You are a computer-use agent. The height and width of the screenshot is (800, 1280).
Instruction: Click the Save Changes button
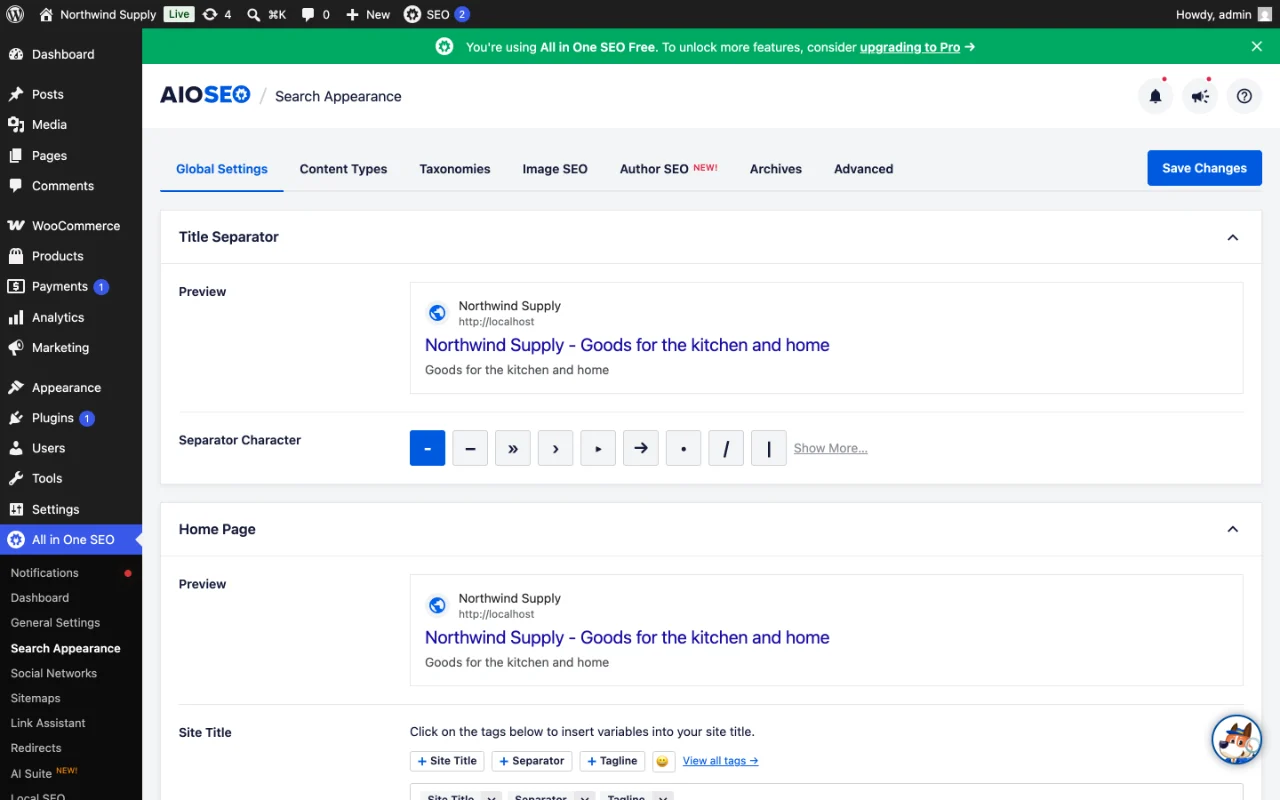pyautogui.click(x=1204, y=168)
